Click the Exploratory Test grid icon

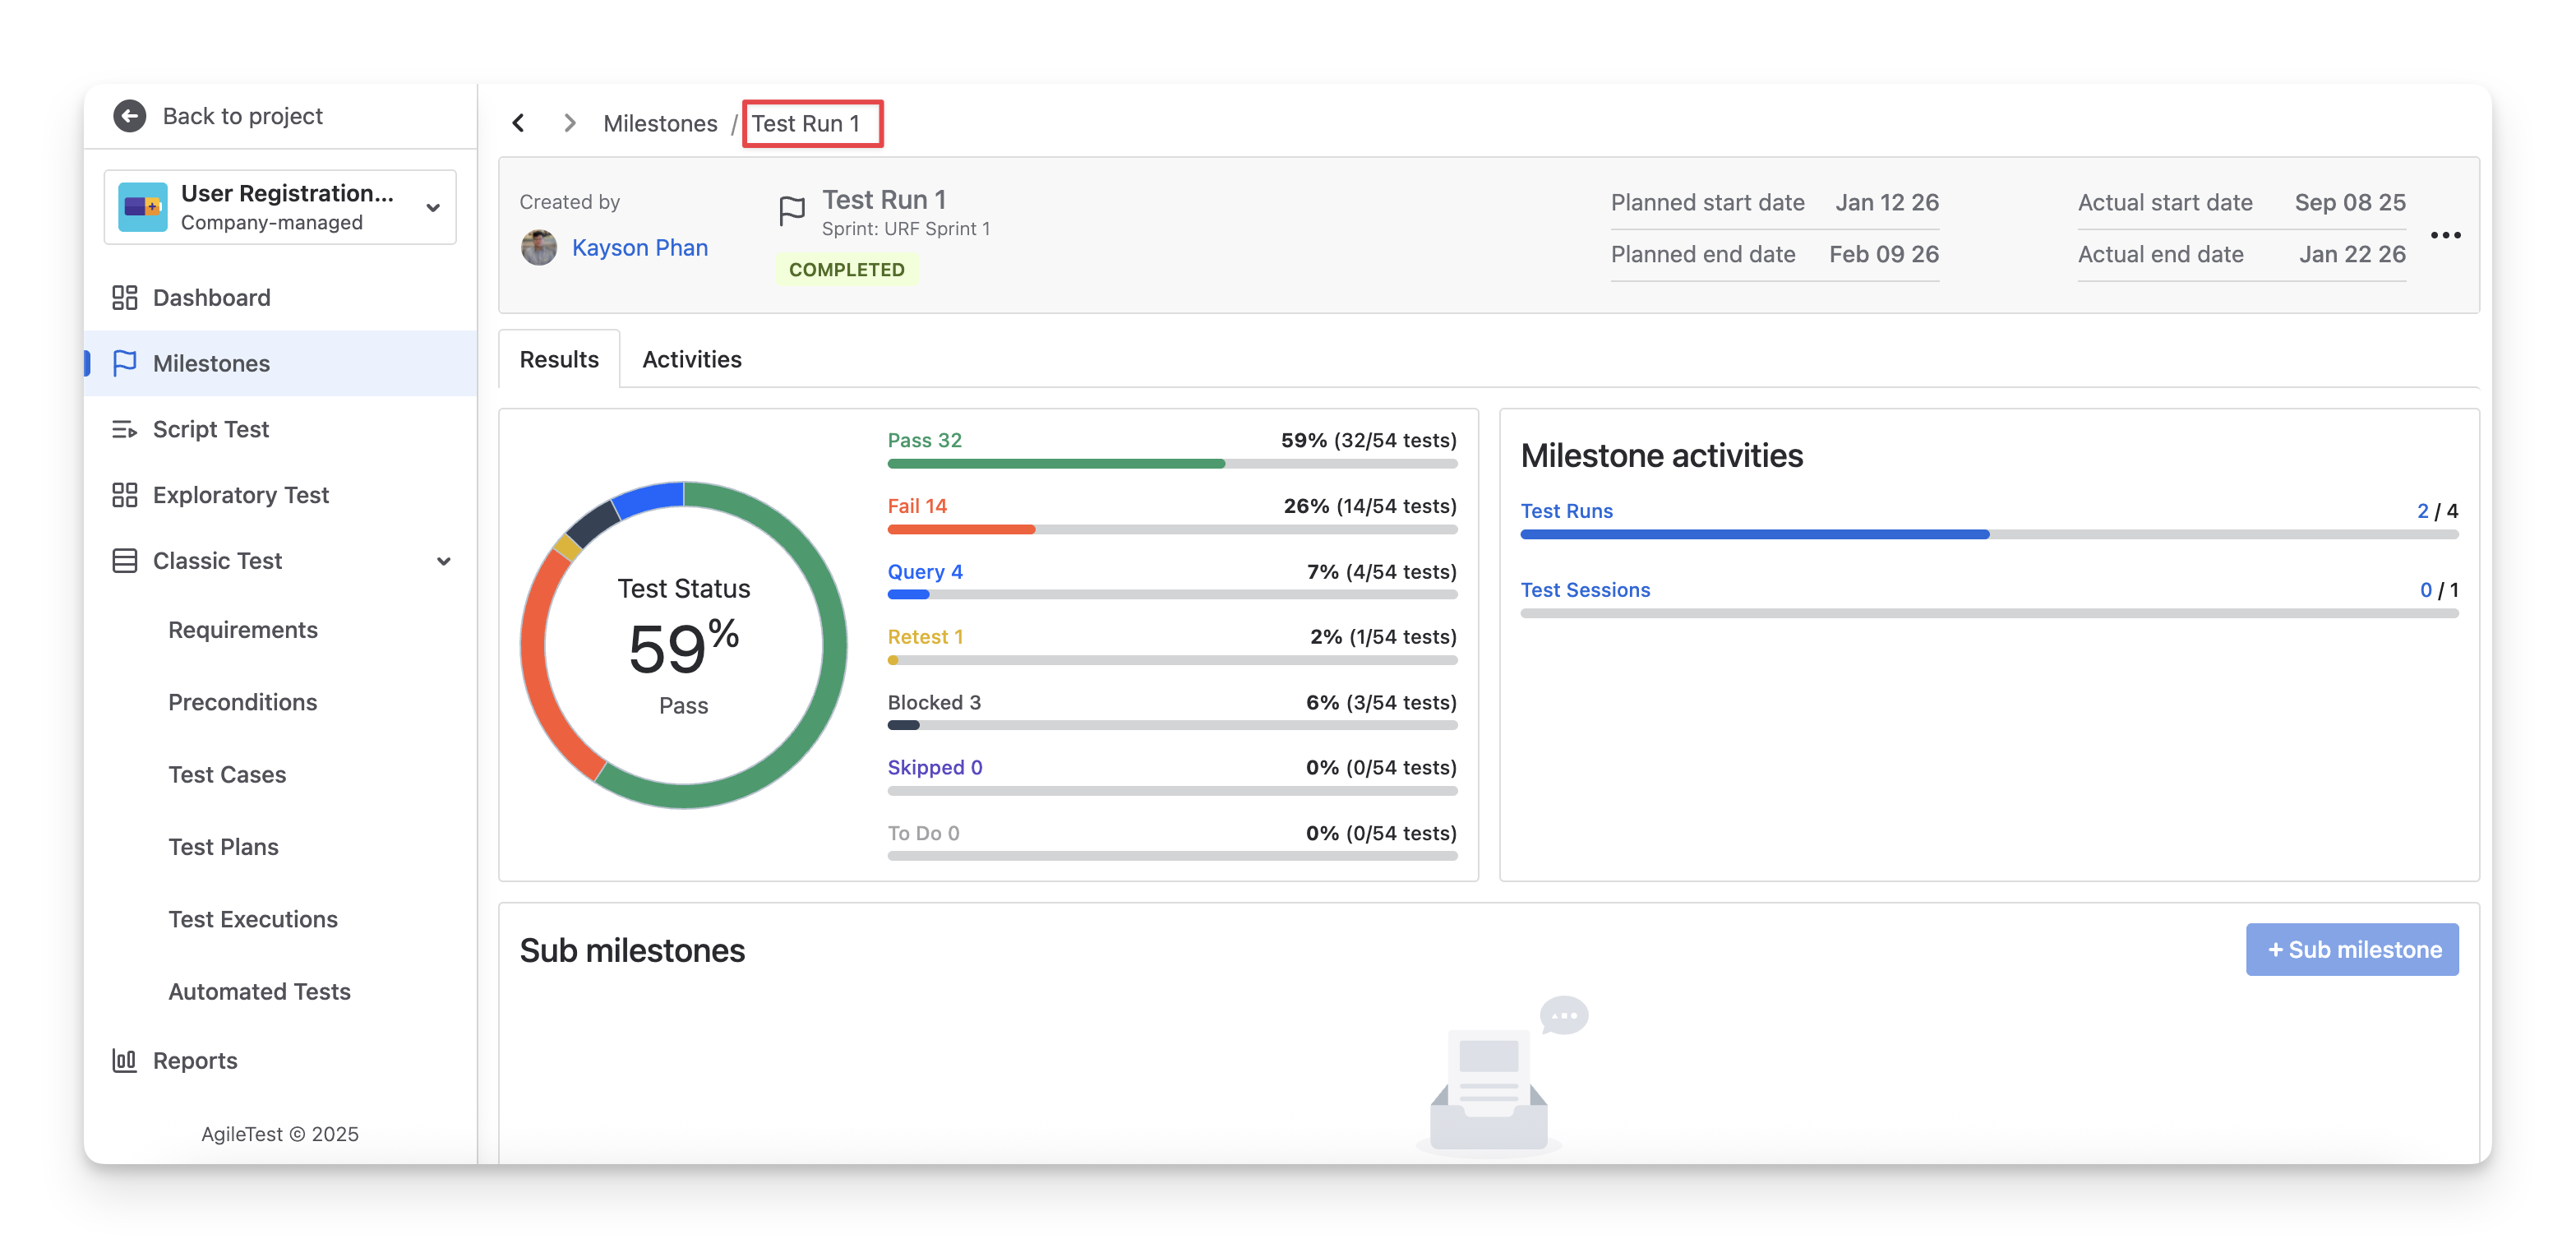coord(124,495)
